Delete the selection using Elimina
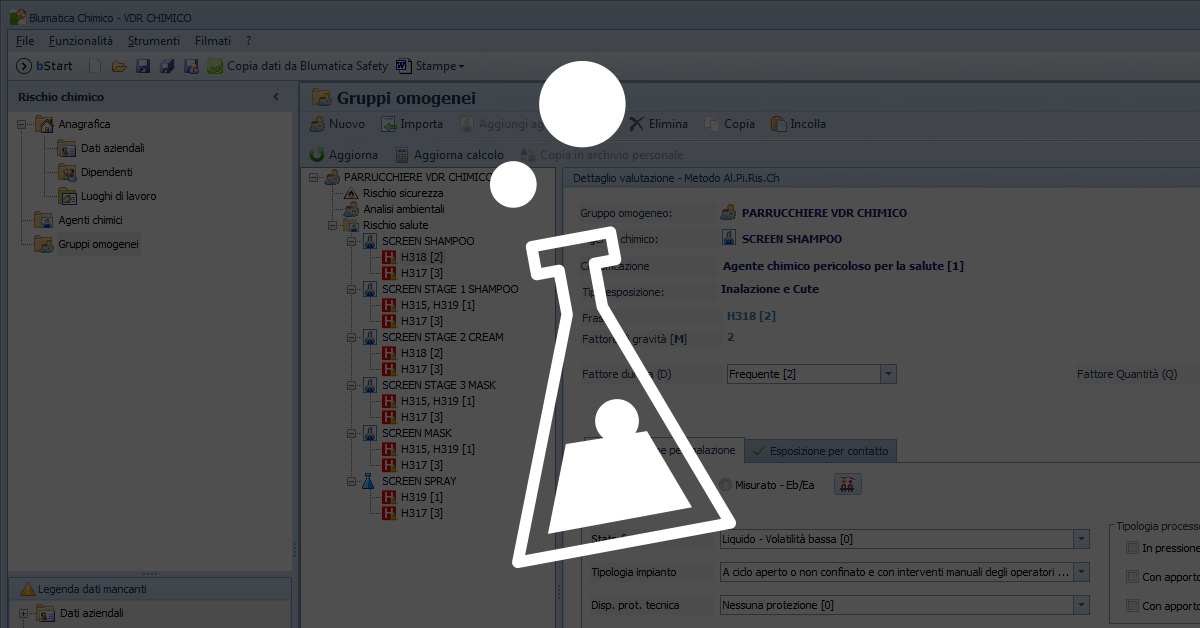The image size is (1200, 628). (x=658, y=124)
